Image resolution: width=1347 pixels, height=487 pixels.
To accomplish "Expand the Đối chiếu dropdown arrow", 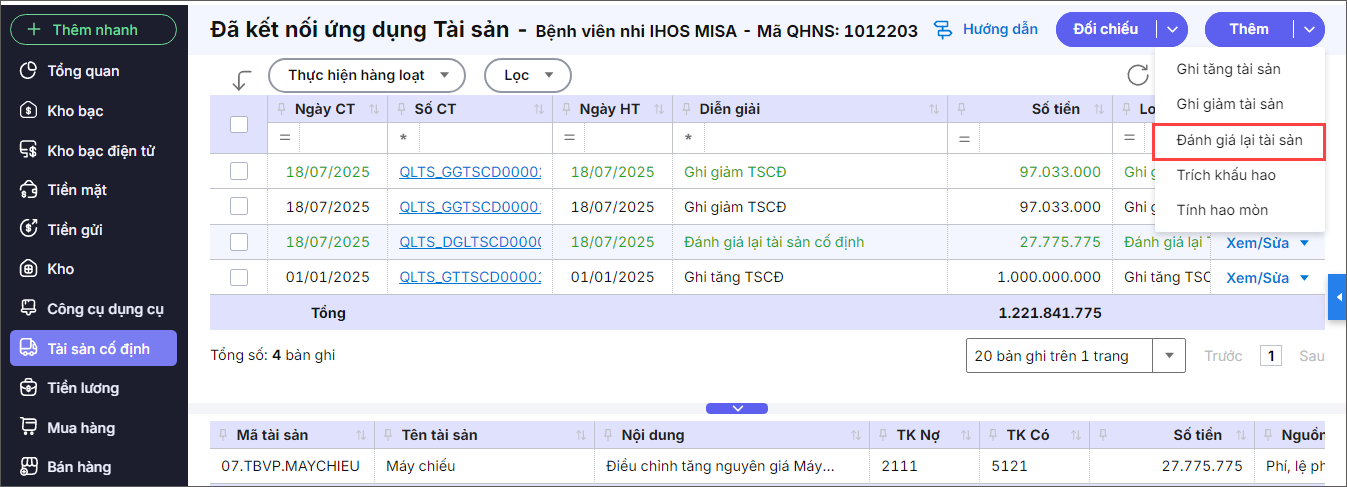I will 1172,30.
